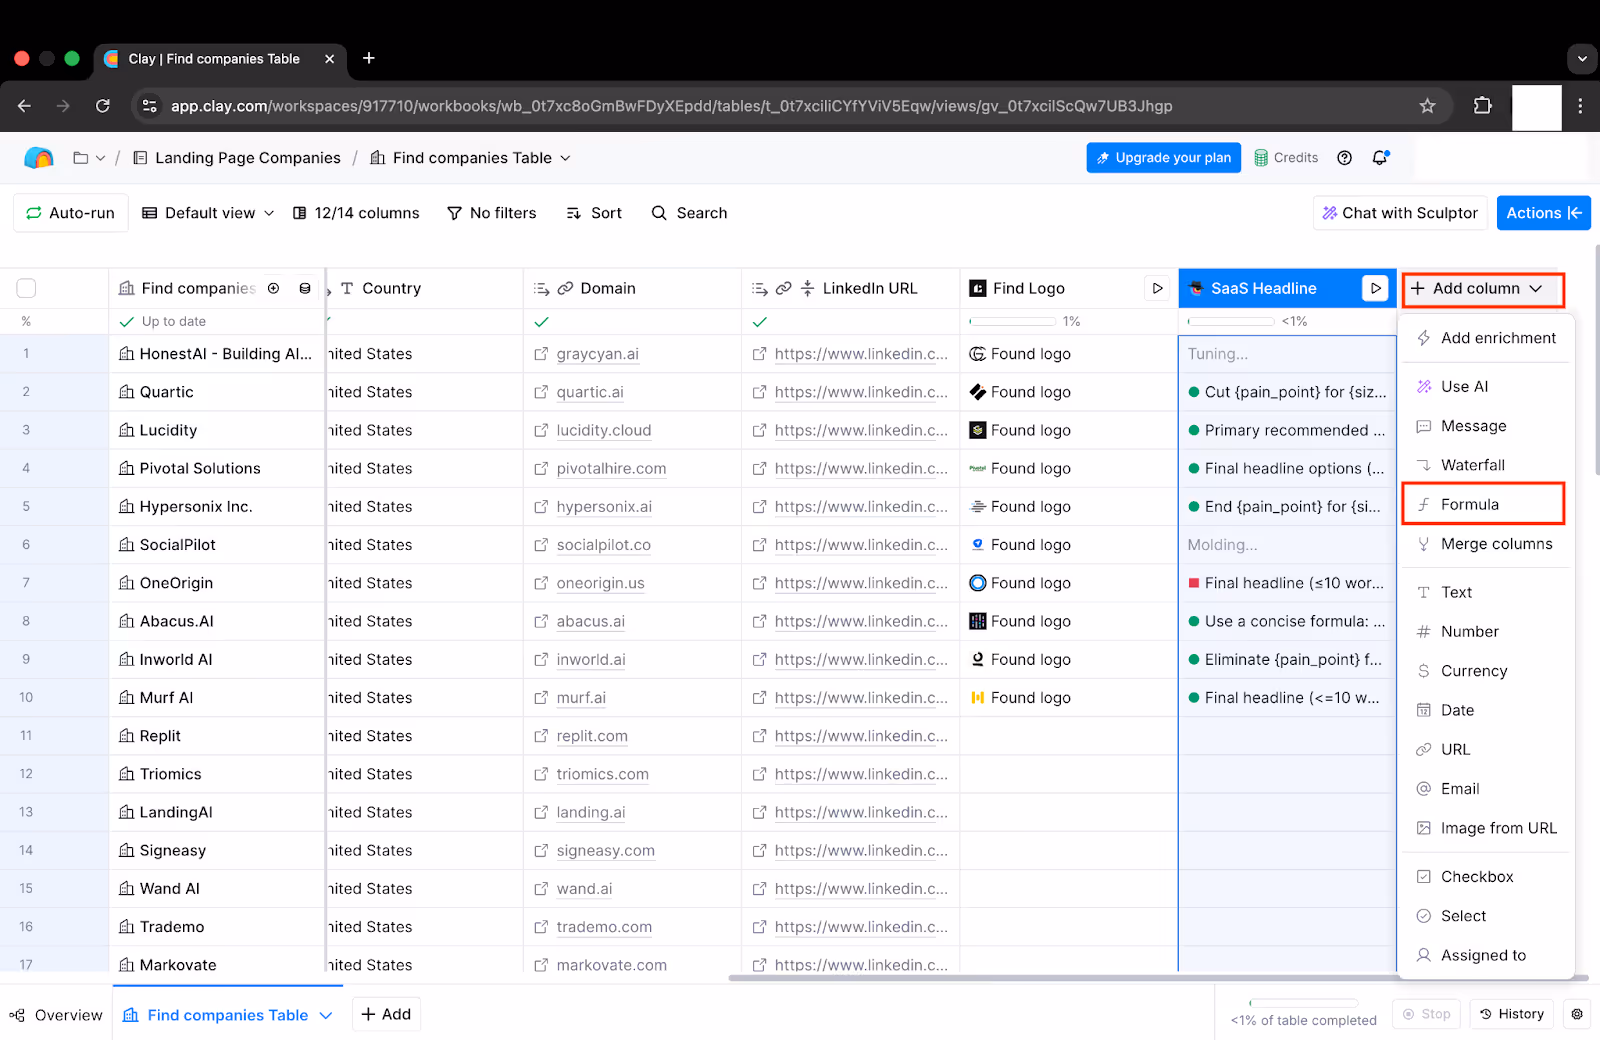Screen dimensions: 1600x1040
Task: Toggle the select-all rows checkbox
Action: (x=26, y=288)
